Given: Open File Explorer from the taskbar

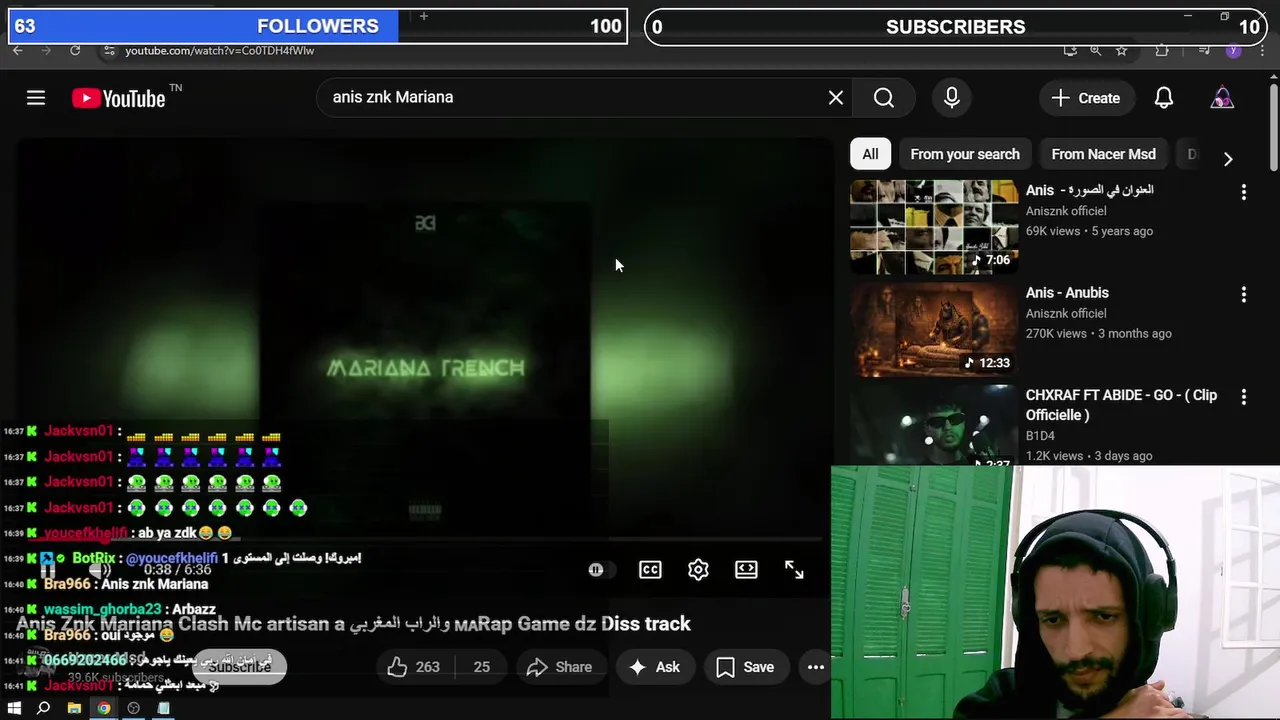Looking at the screenshot, I should point(74,708).
